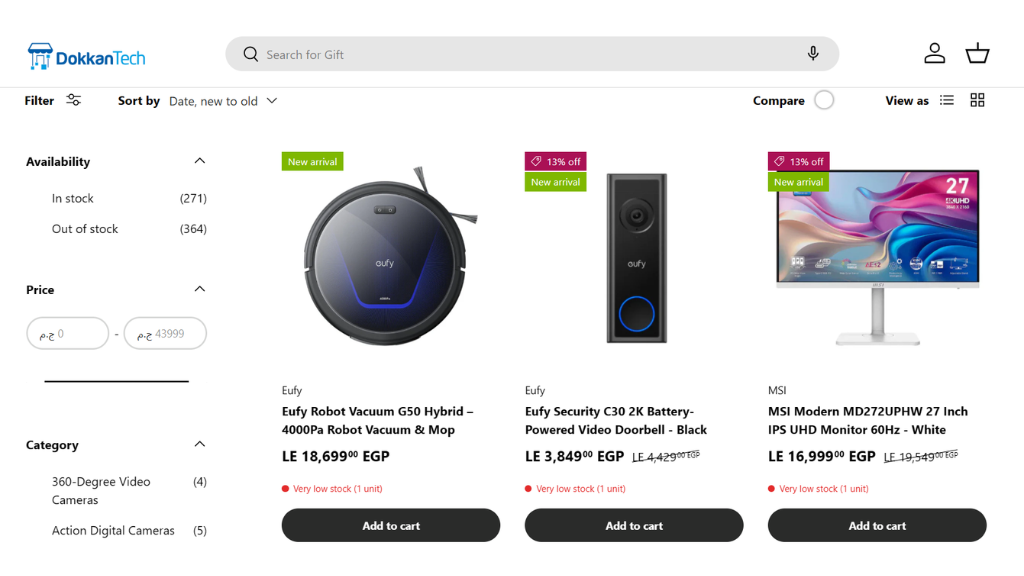Click the search magnifier icon
The image size is (1024, 576).
click(251, 54)
